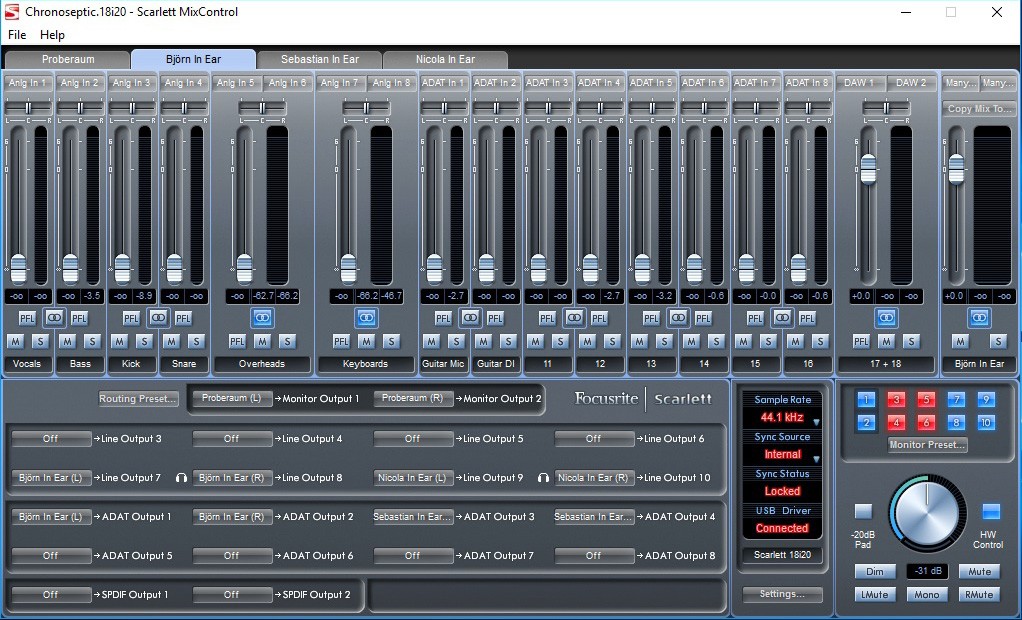
Task: Toggle stereo link on DAW 17 + 18 channel
Action: (886, 317)
